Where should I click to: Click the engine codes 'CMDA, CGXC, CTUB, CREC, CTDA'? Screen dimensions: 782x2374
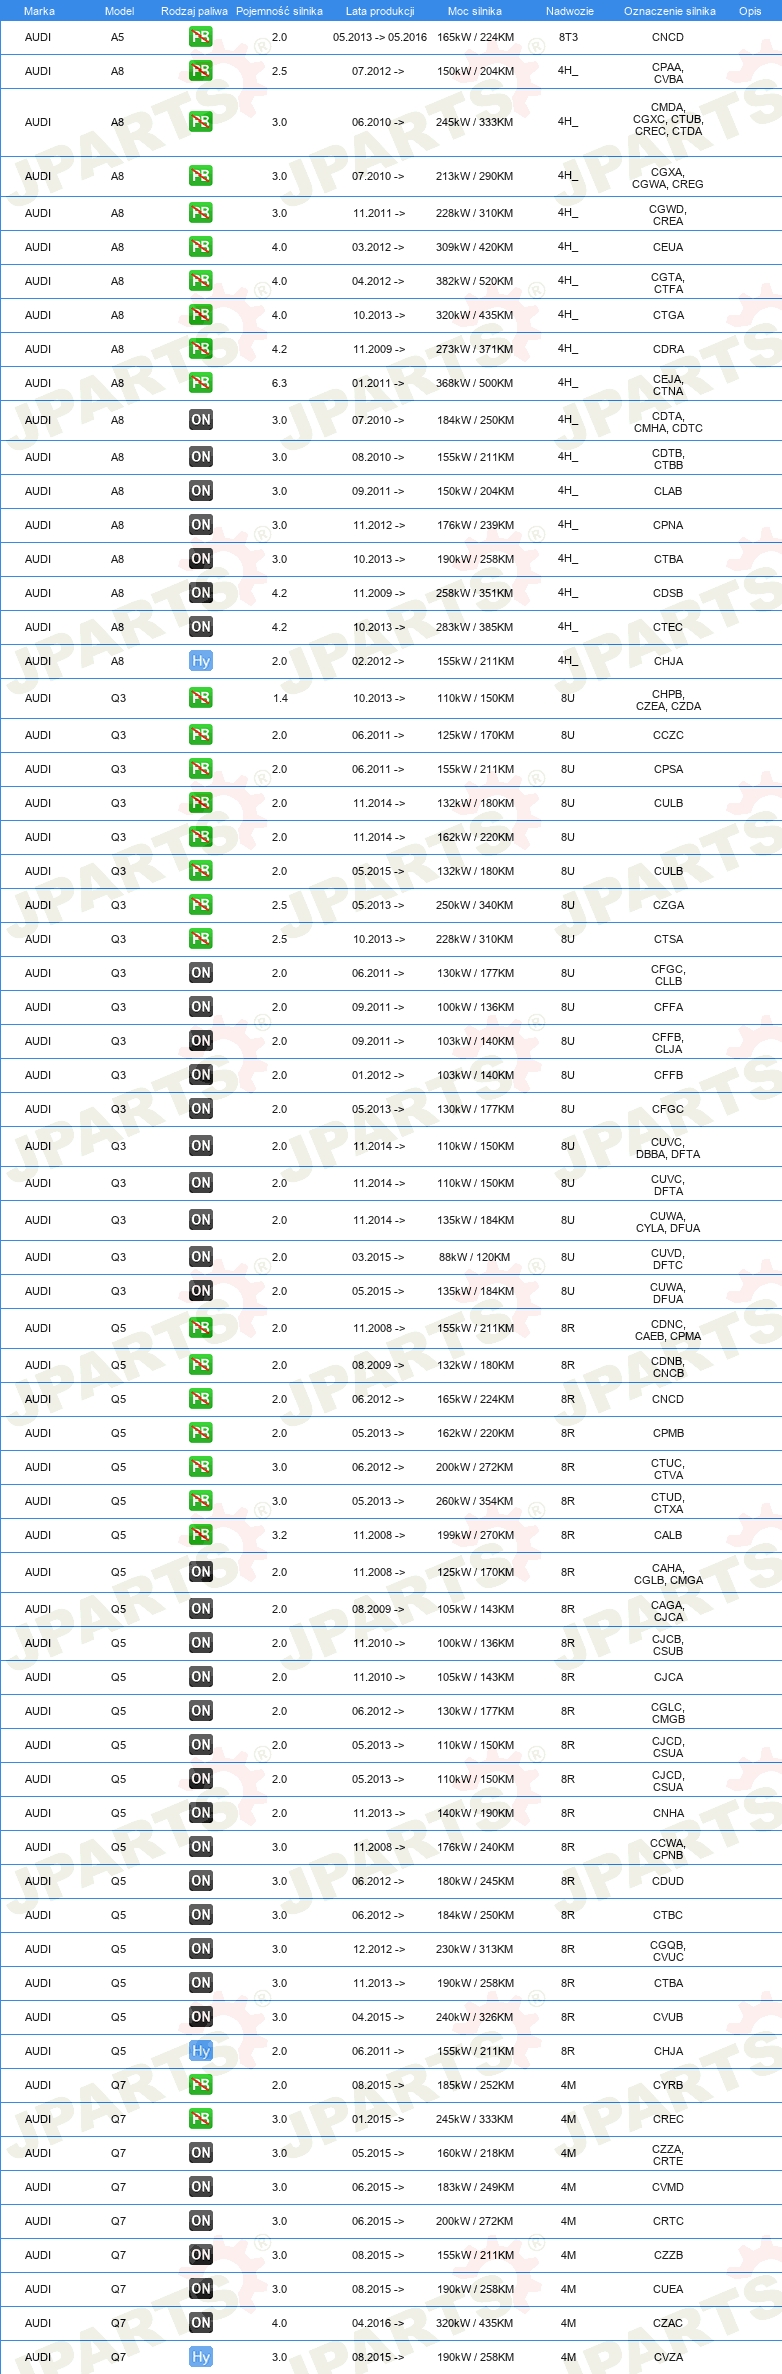[668, 119]
